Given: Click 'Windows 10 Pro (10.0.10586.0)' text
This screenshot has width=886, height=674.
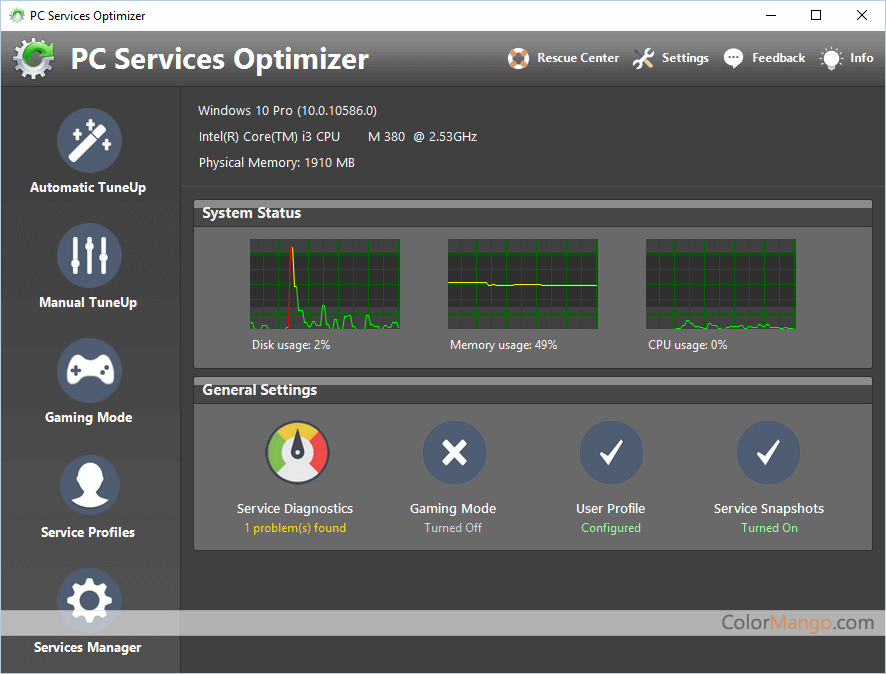Looking at the screenshot, I should click(x=288, y=111).
